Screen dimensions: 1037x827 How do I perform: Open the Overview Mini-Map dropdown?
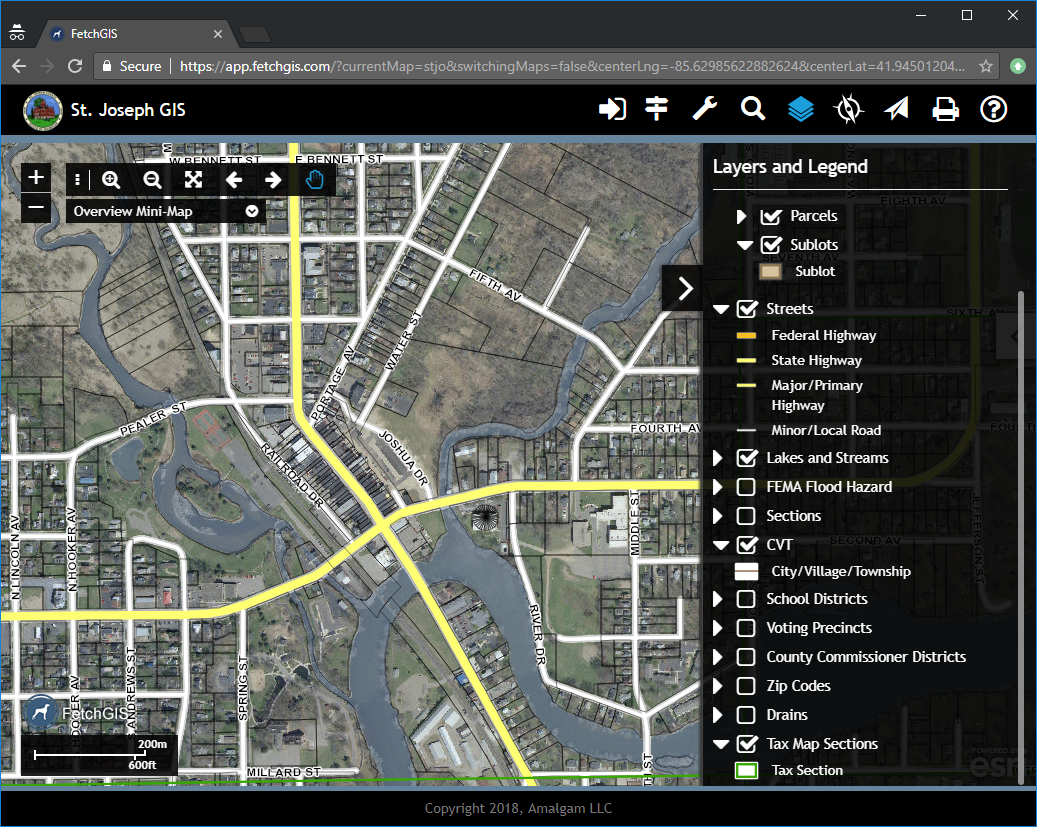point(251,211)
